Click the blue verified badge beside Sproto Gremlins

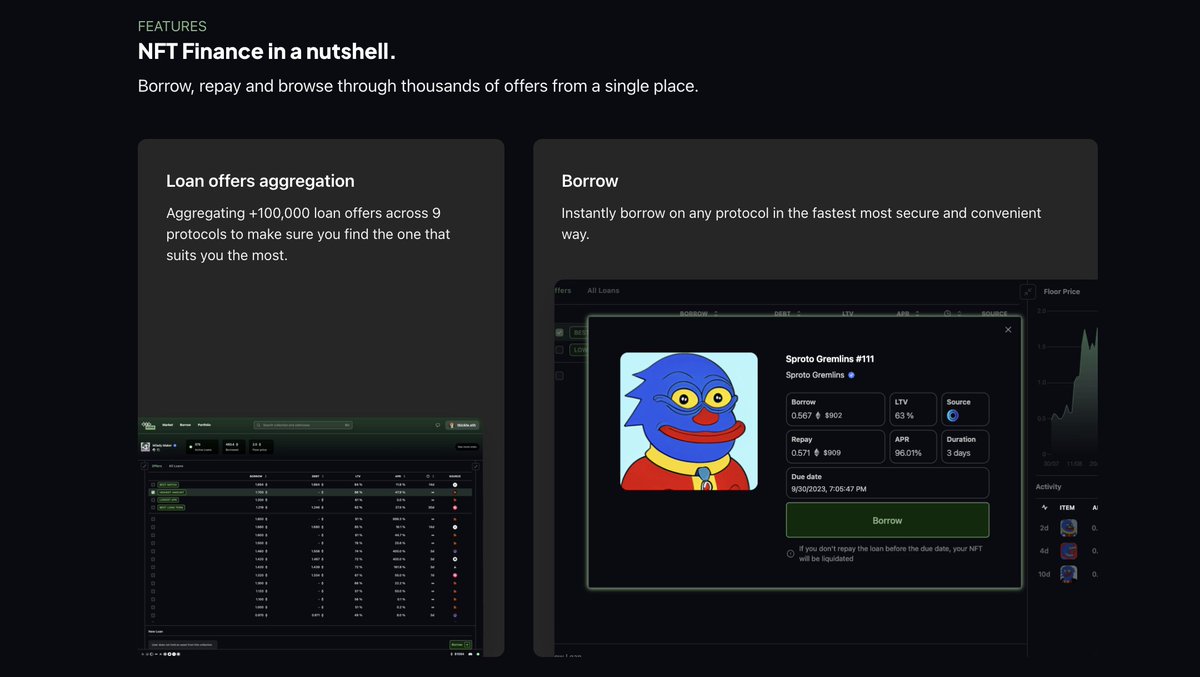click(x=852, y=375)
